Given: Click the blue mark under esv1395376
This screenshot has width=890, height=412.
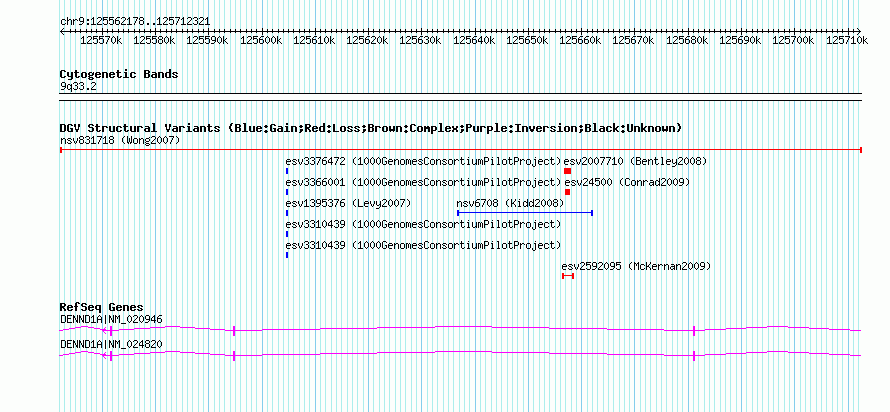Looking at the screenshot, I should click(x=287, y=213).
